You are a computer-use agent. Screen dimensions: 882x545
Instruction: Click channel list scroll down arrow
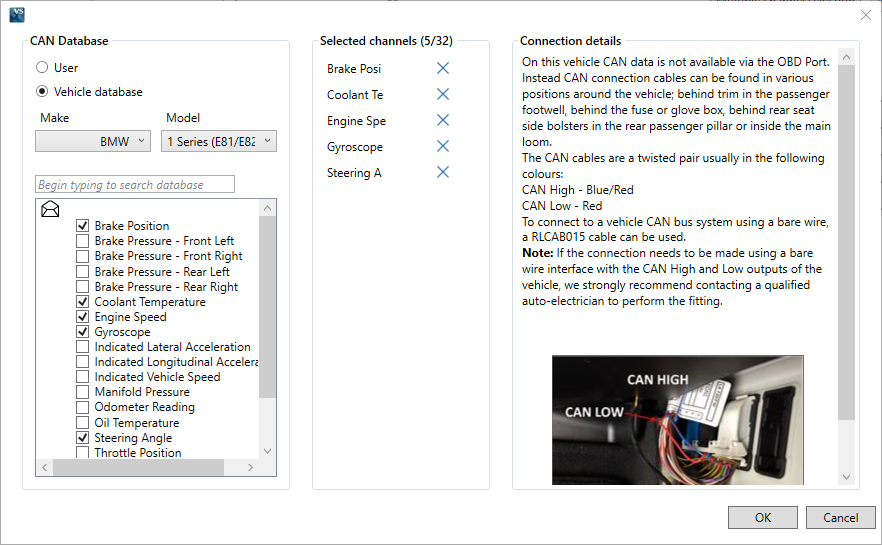[x=268, y=451]
